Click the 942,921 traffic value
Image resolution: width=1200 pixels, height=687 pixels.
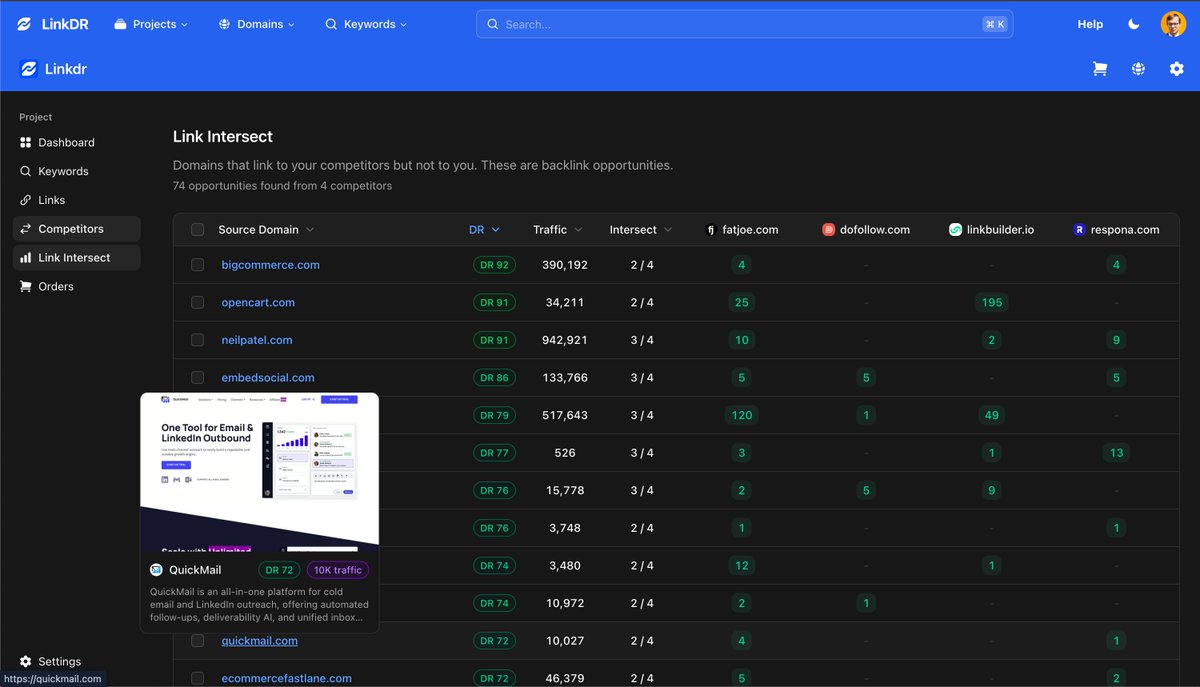click(x=565, y=340)
